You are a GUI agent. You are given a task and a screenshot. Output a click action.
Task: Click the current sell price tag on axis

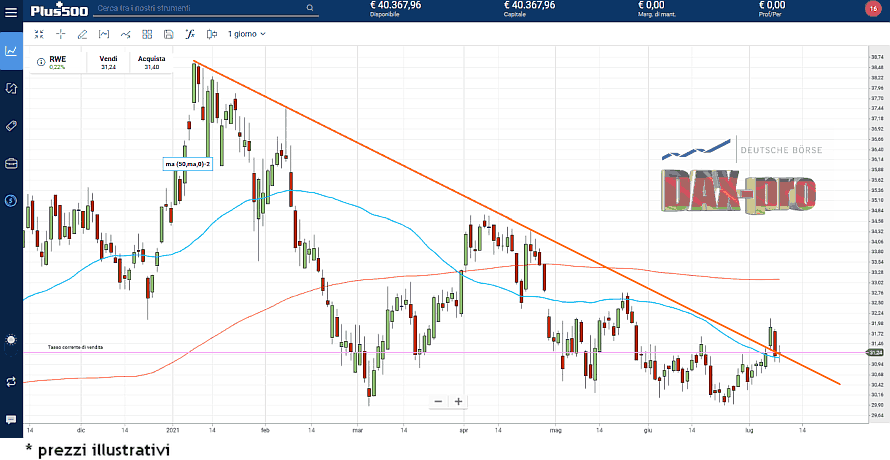point(876,353)
